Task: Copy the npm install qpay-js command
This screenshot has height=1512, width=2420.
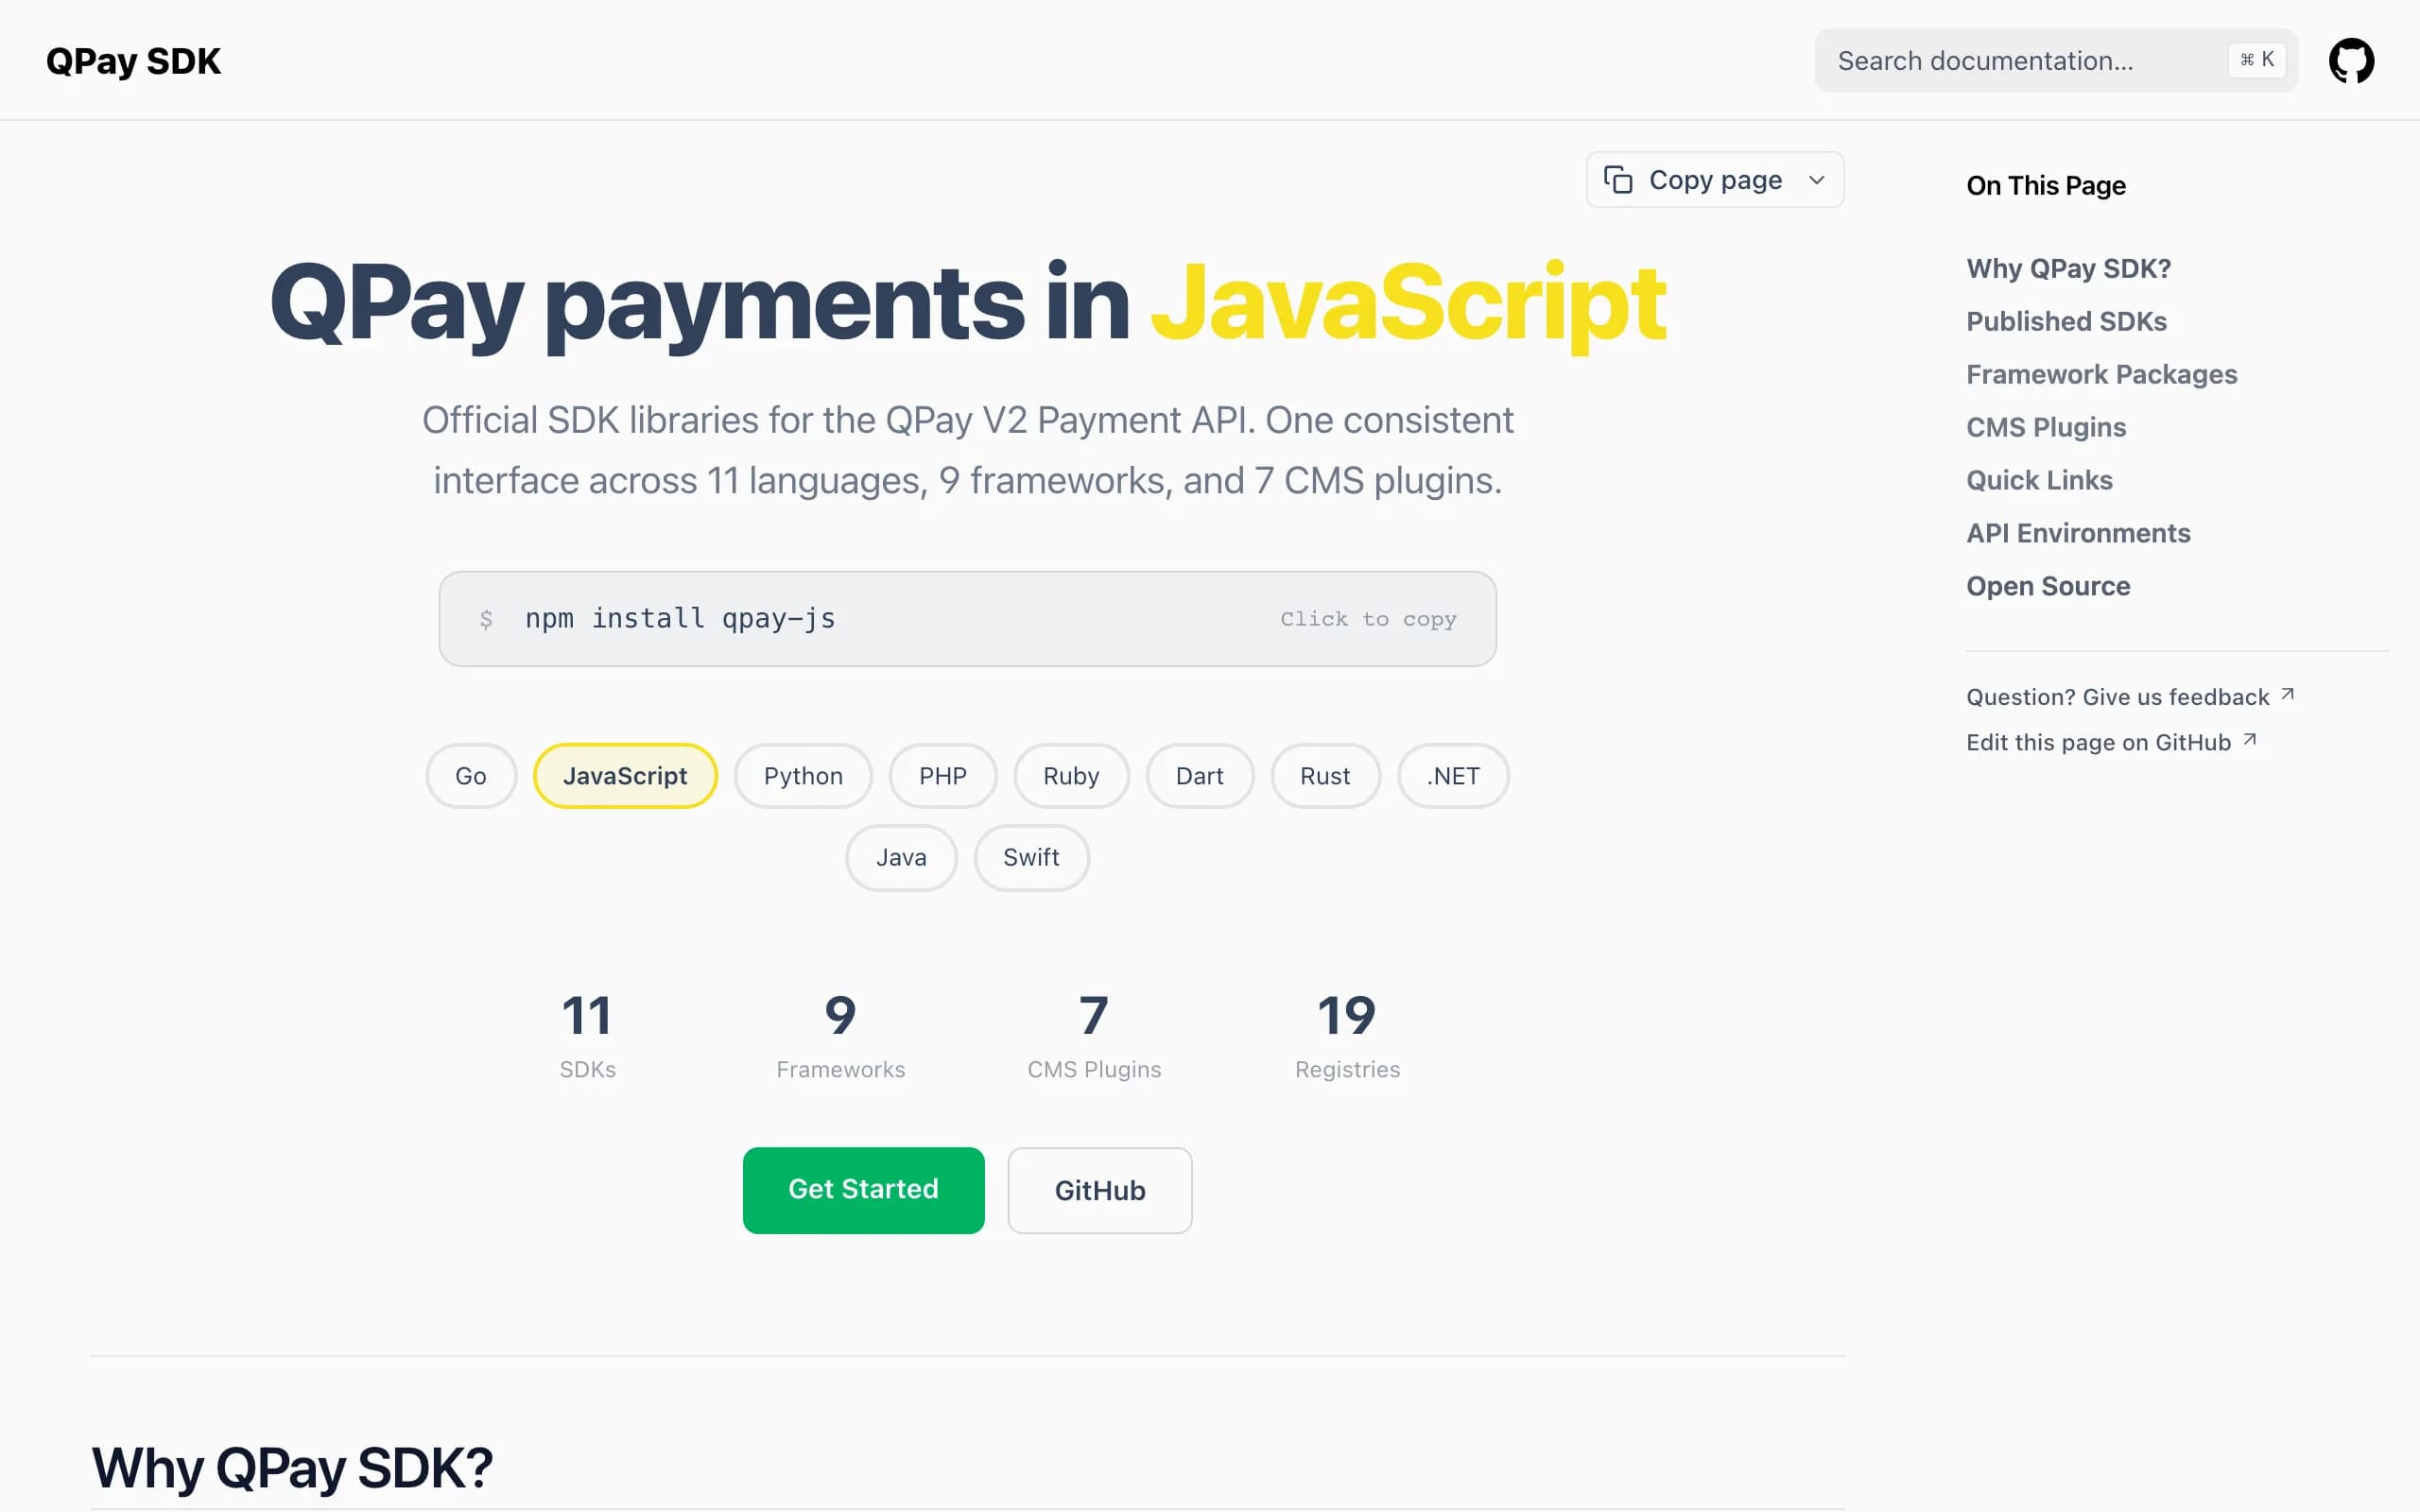Action: point(967,619)
